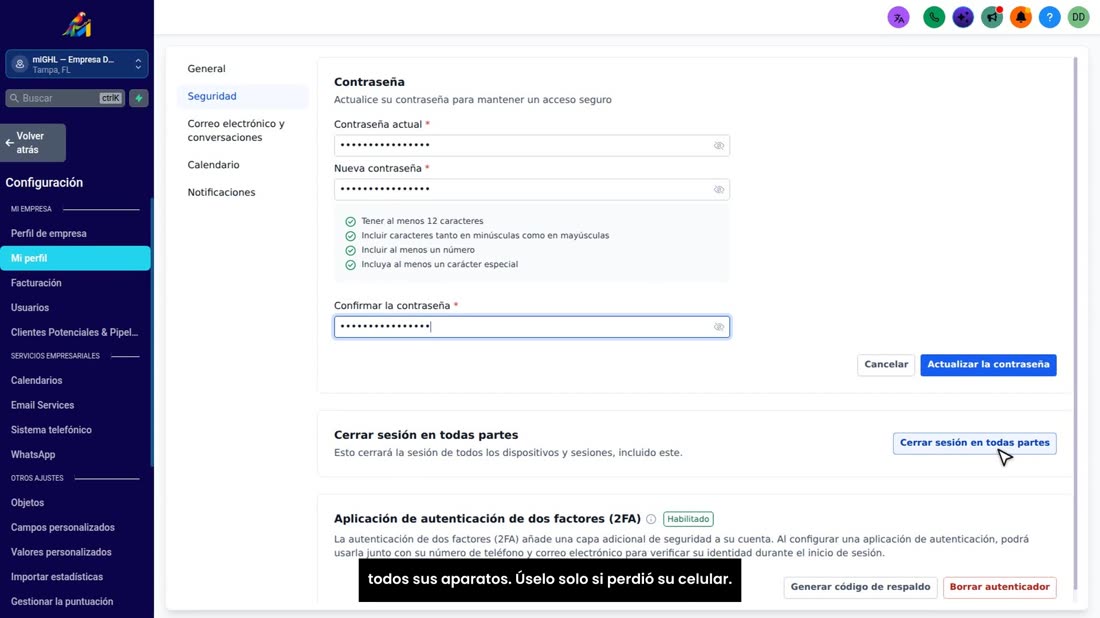
Task: Show the confirm password with eye icon
Action: (718, 327)
